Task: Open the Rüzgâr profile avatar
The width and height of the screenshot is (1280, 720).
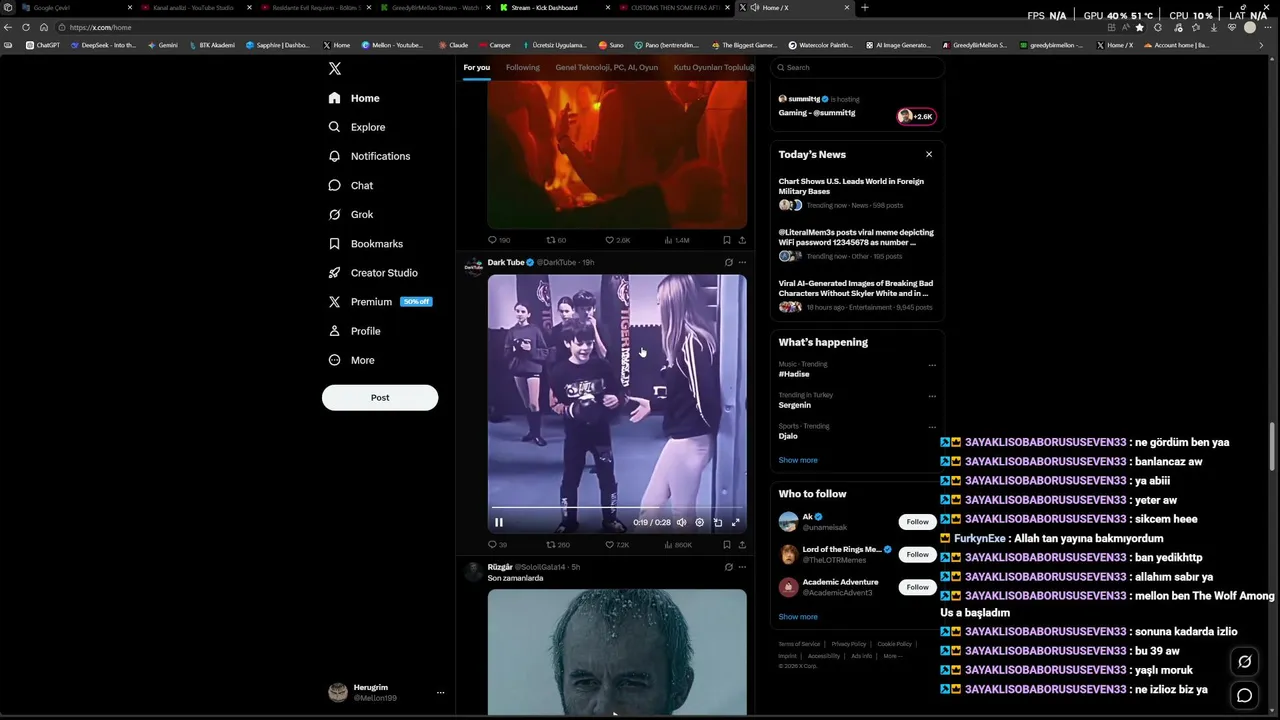Action: point(473,571)
